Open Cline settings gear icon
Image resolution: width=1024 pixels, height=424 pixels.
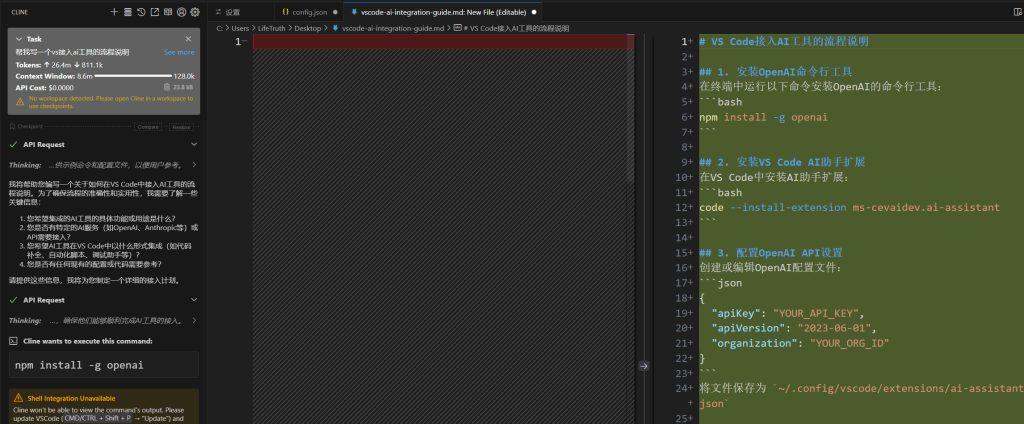tap(195, 12)
